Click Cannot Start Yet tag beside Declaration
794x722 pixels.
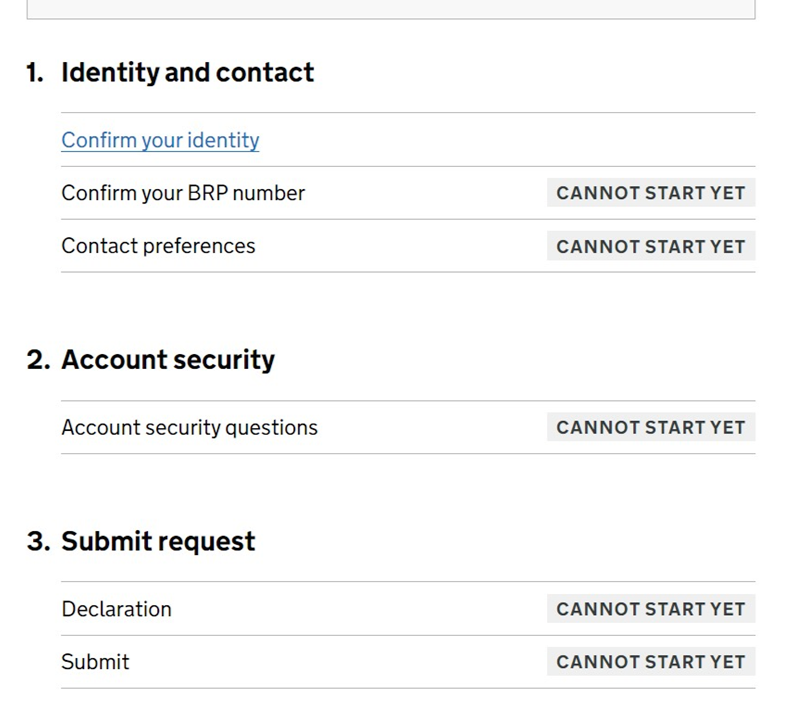click(x=651, y=609)
